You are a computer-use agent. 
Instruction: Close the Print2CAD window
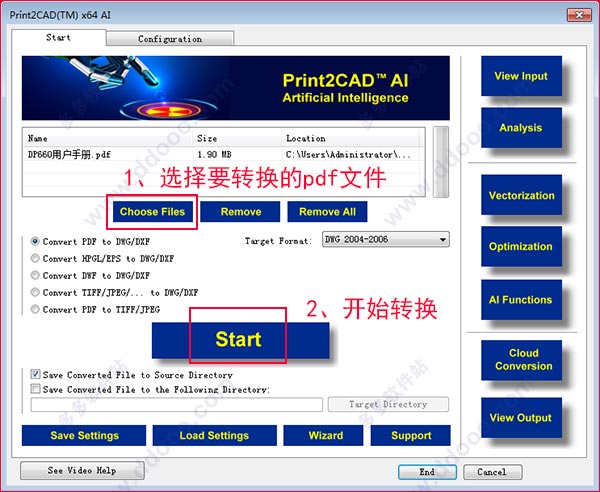[x=579, y=15]
